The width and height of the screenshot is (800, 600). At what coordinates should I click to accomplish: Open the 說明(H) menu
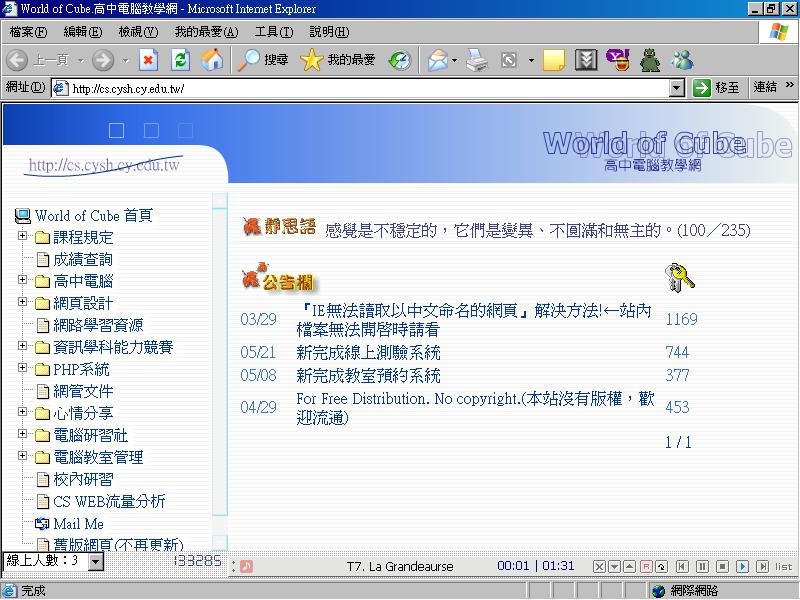click(329, 32)
